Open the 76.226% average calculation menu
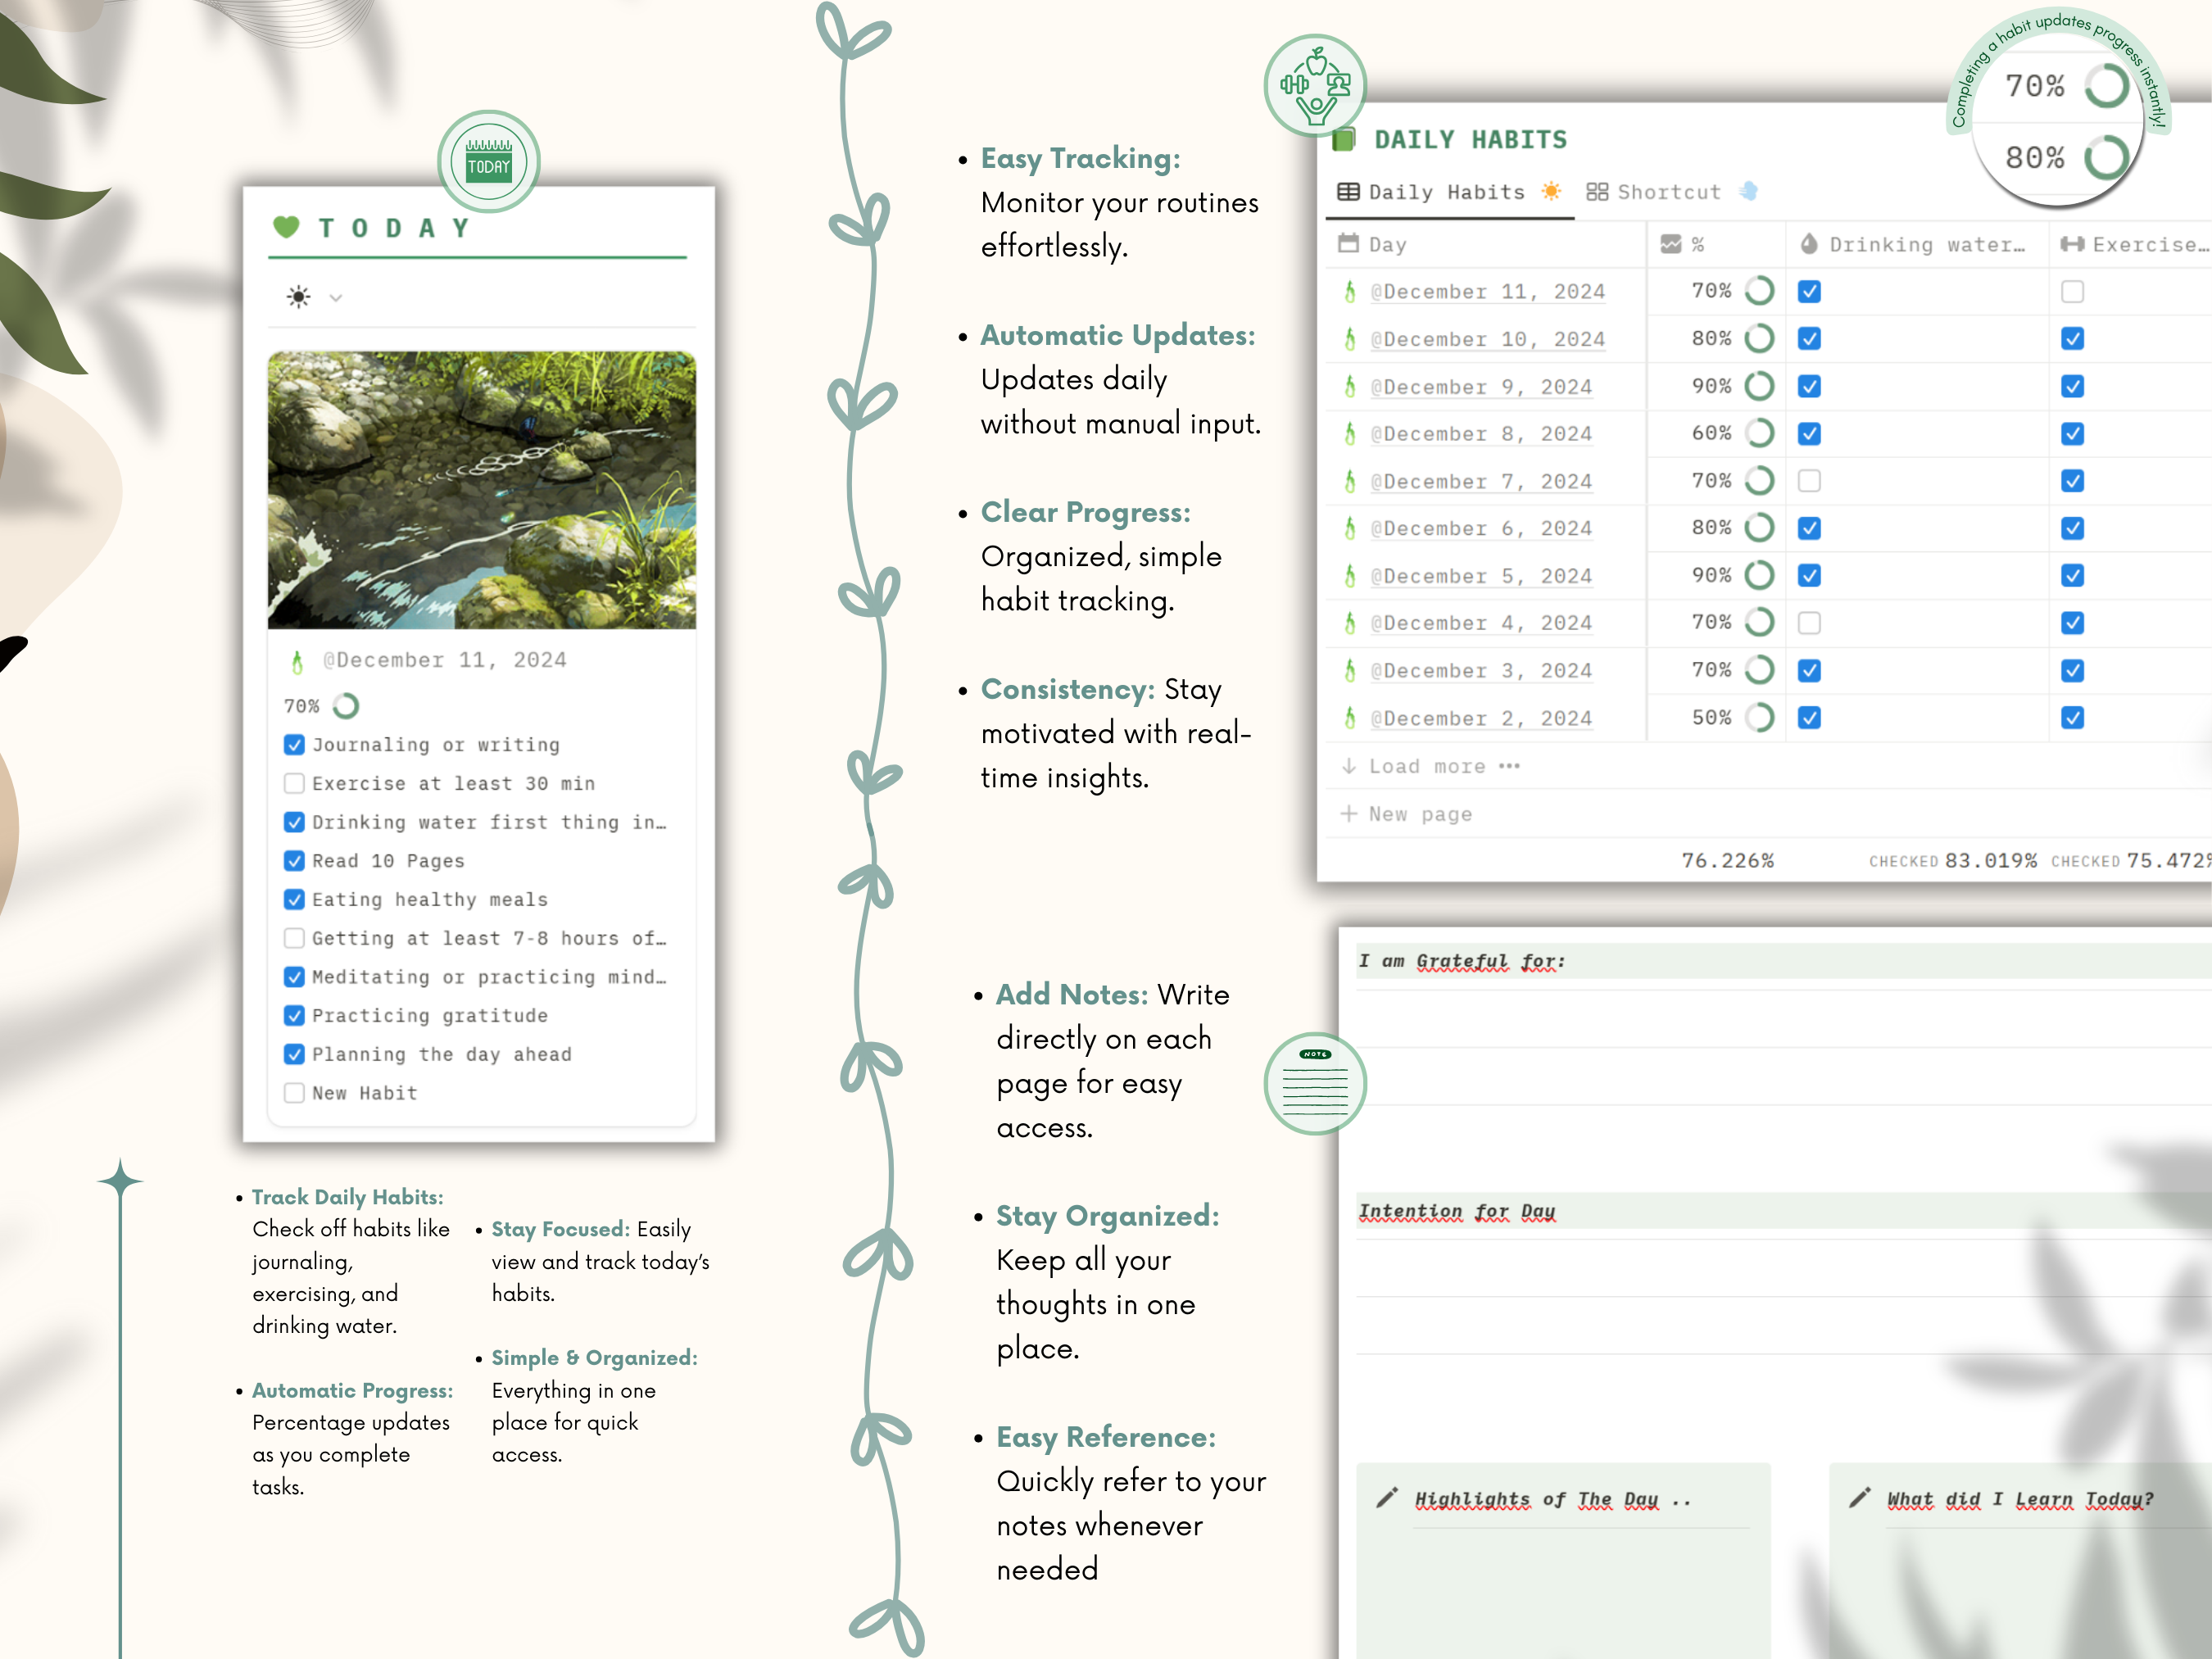The image size is (2212, 1659). coord(1727,861)
